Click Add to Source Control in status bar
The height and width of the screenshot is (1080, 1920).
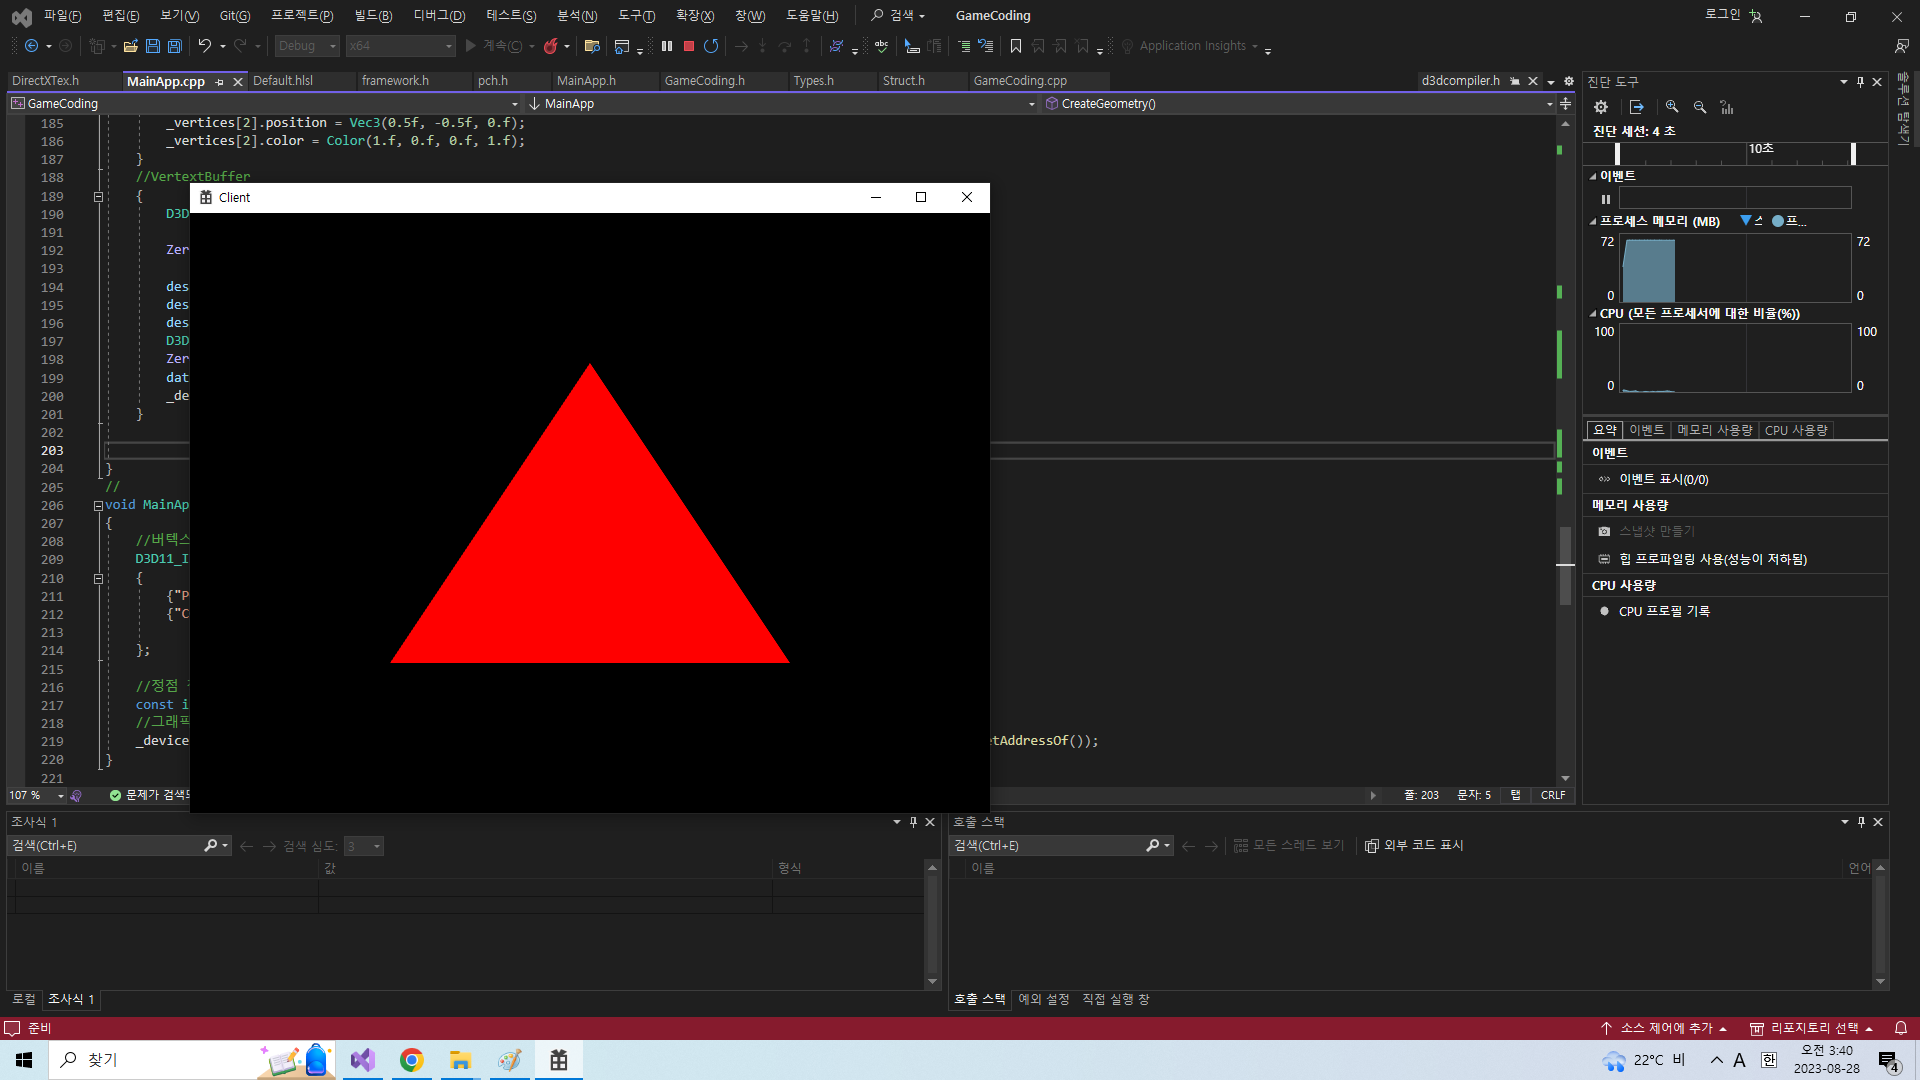(x=1665, y=1028)
